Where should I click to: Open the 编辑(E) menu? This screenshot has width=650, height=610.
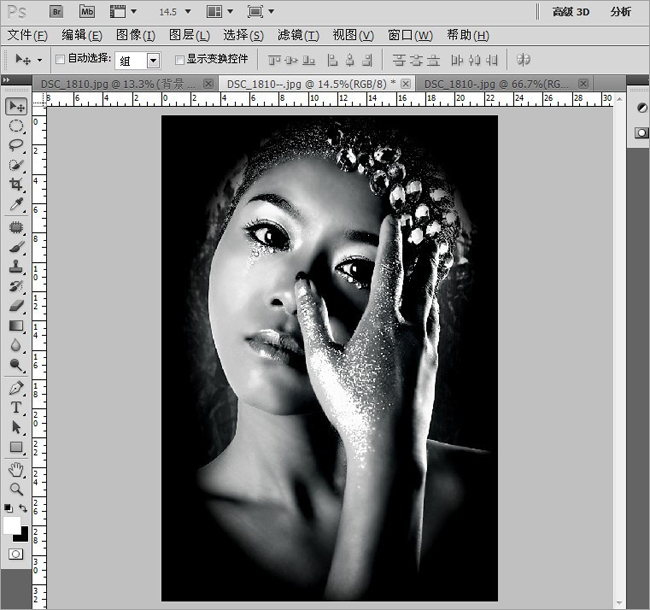coord(82,36)
